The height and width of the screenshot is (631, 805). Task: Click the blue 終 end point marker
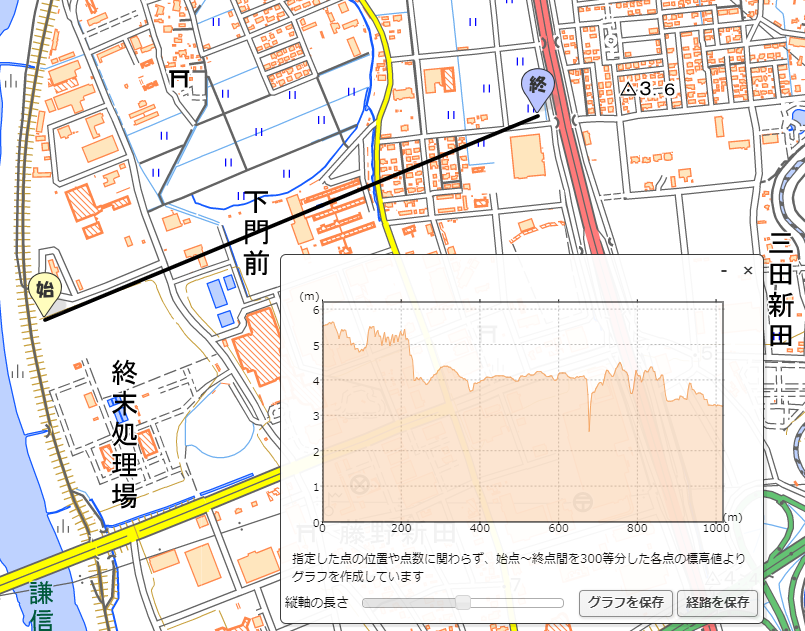click(538, 90)
